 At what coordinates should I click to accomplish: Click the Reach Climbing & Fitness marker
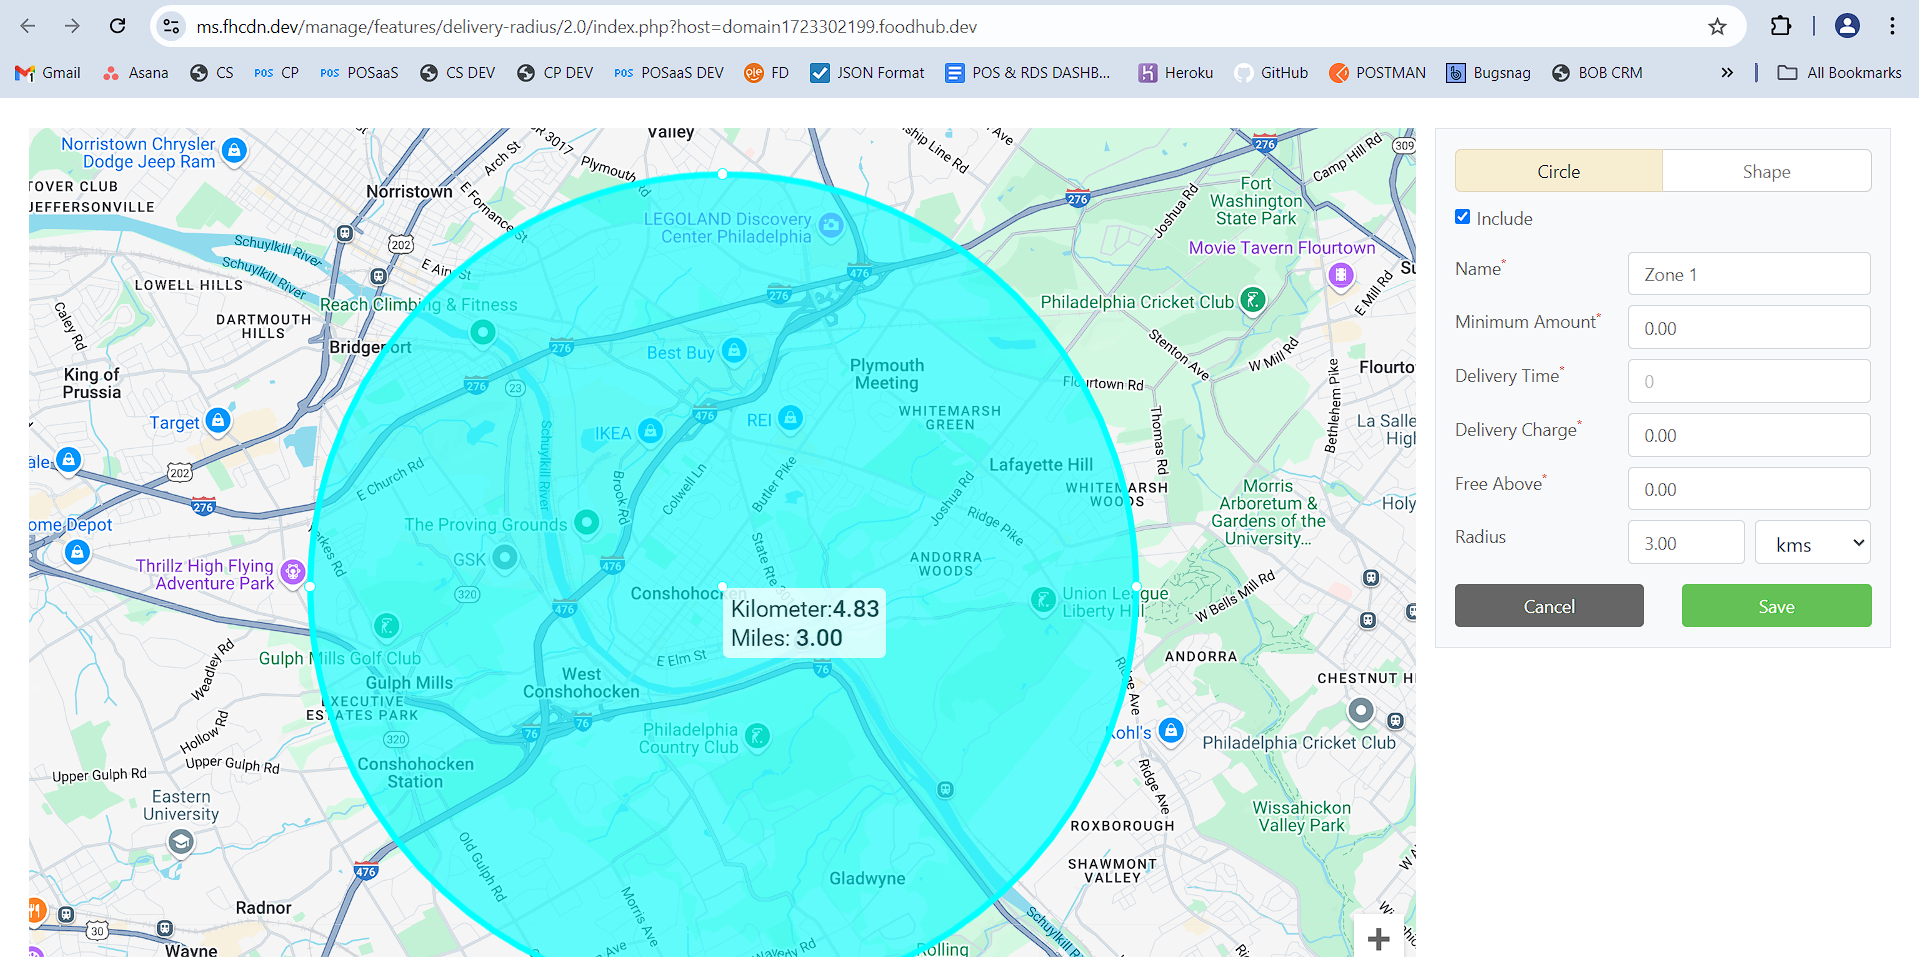(x=483, y=332)
